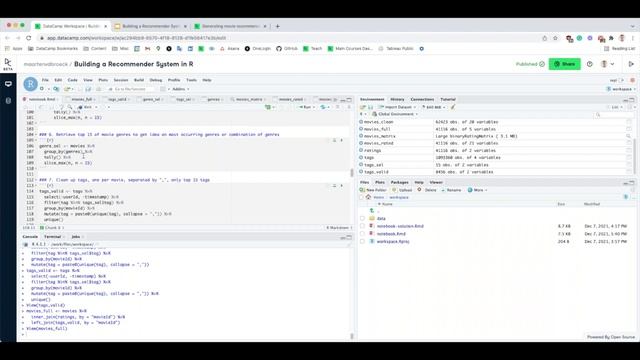
Task: Click the open file toolbar icon
Action: pos(68,89)
